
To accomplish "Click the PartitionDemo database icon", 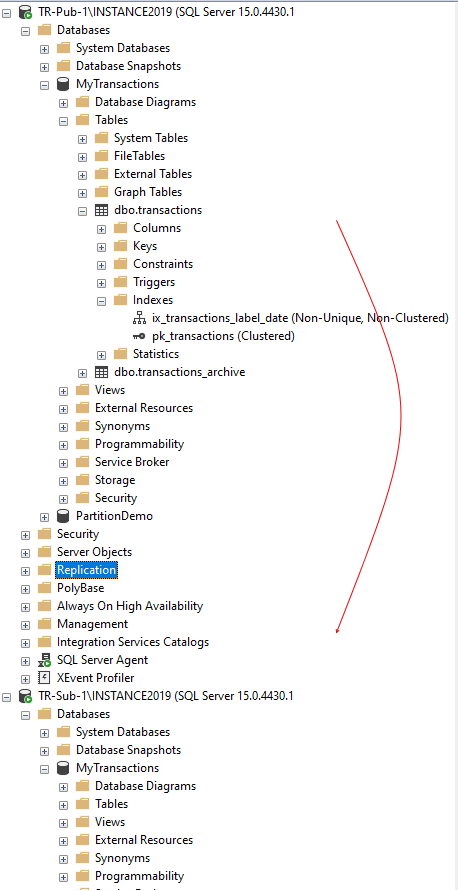I will coord(63,517).
